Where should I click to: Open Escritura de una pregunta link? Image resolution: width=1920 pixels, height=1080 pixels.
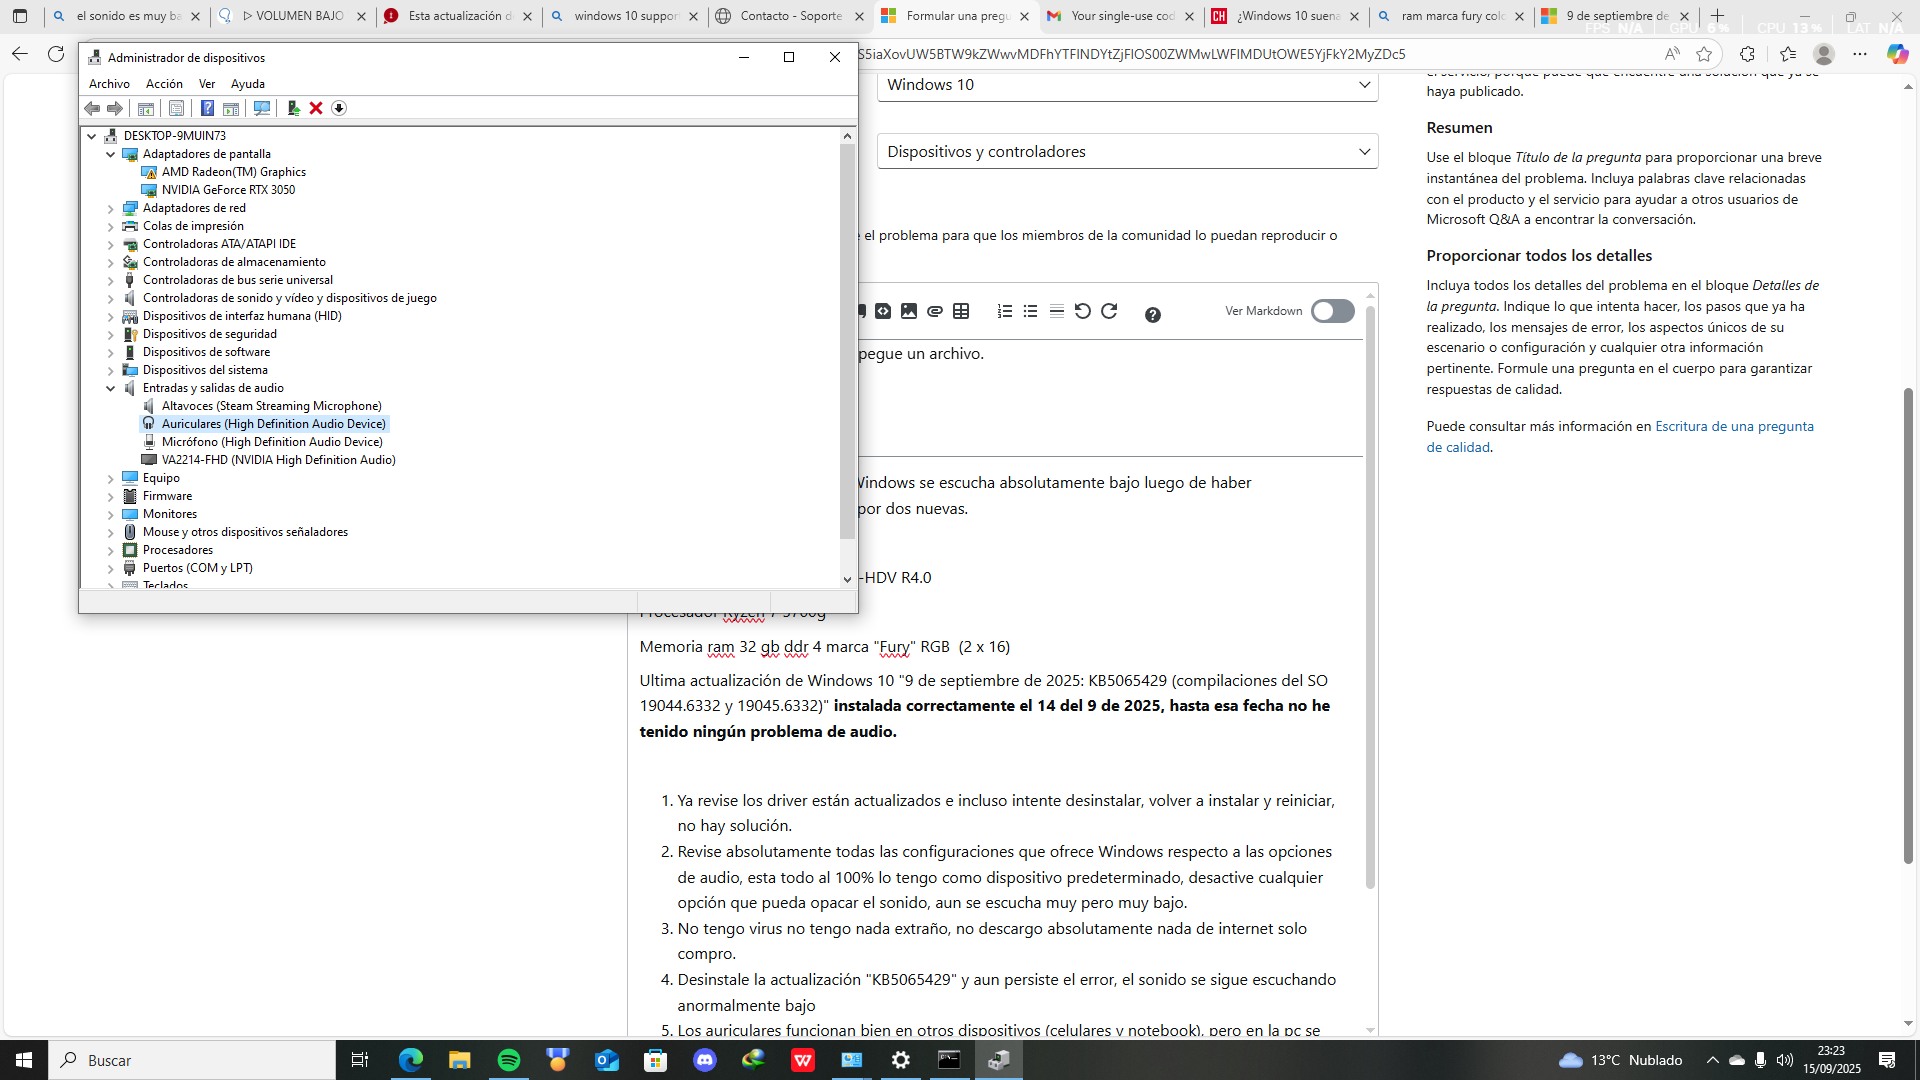(1733, 426)
